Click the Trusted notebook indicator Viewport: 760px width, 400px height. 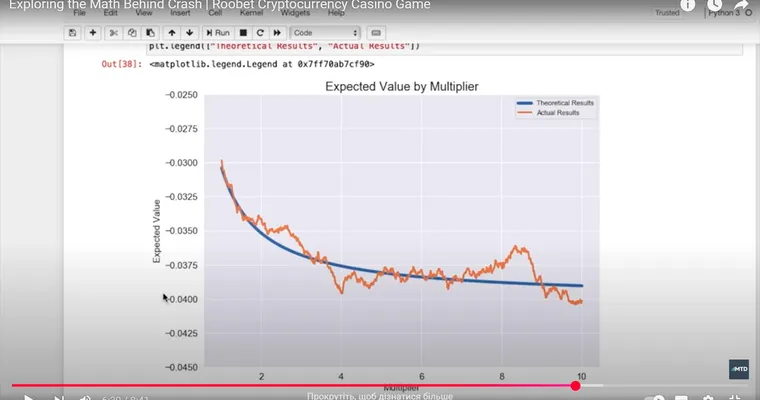coord(667,13)
